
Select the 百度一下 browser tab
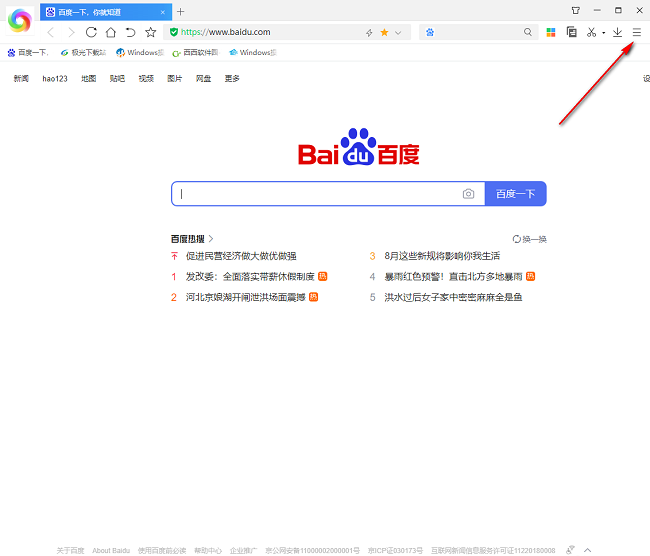point(106,12)
